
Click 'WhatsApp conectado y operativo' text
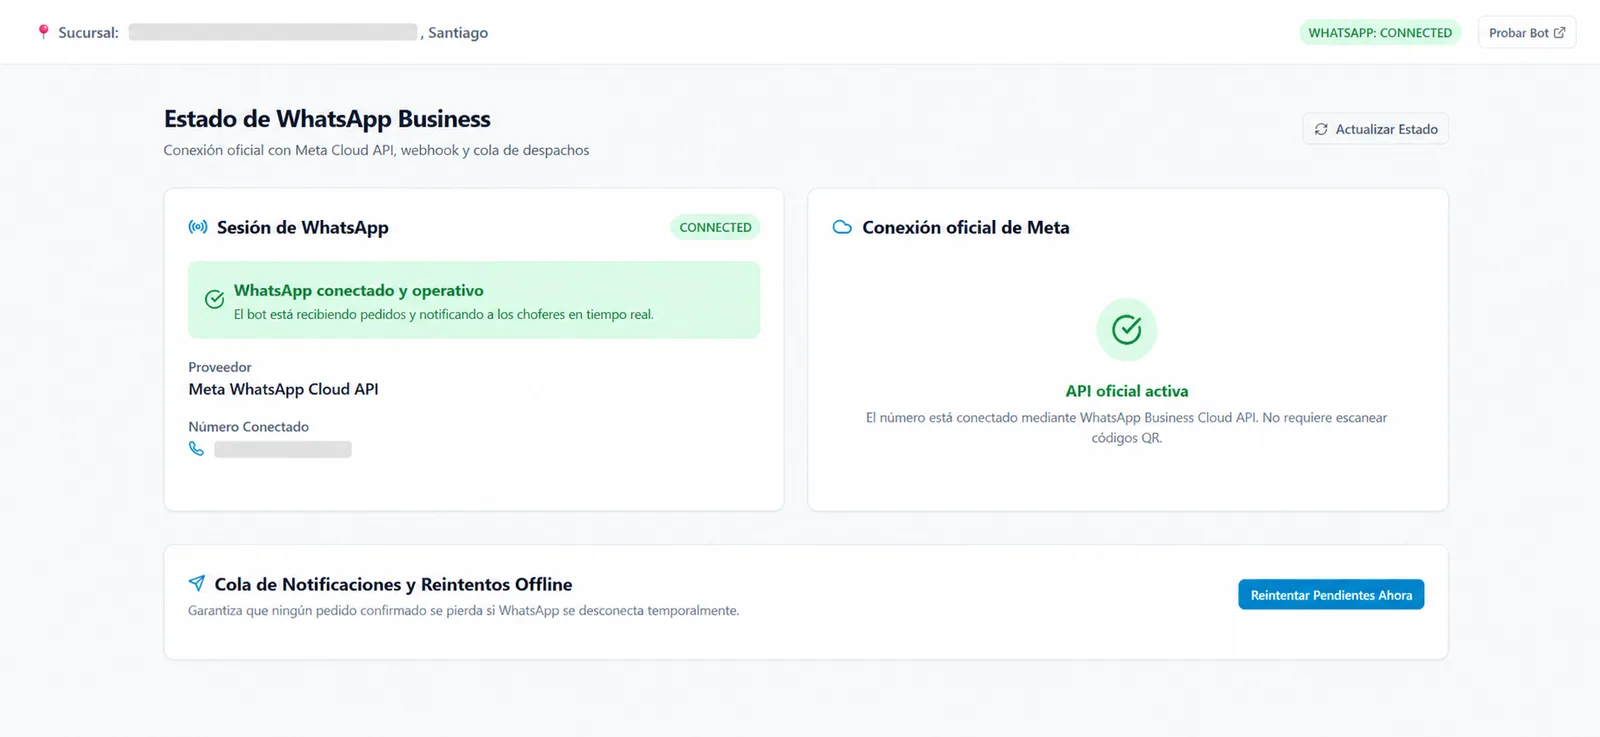tap(358, 290)
